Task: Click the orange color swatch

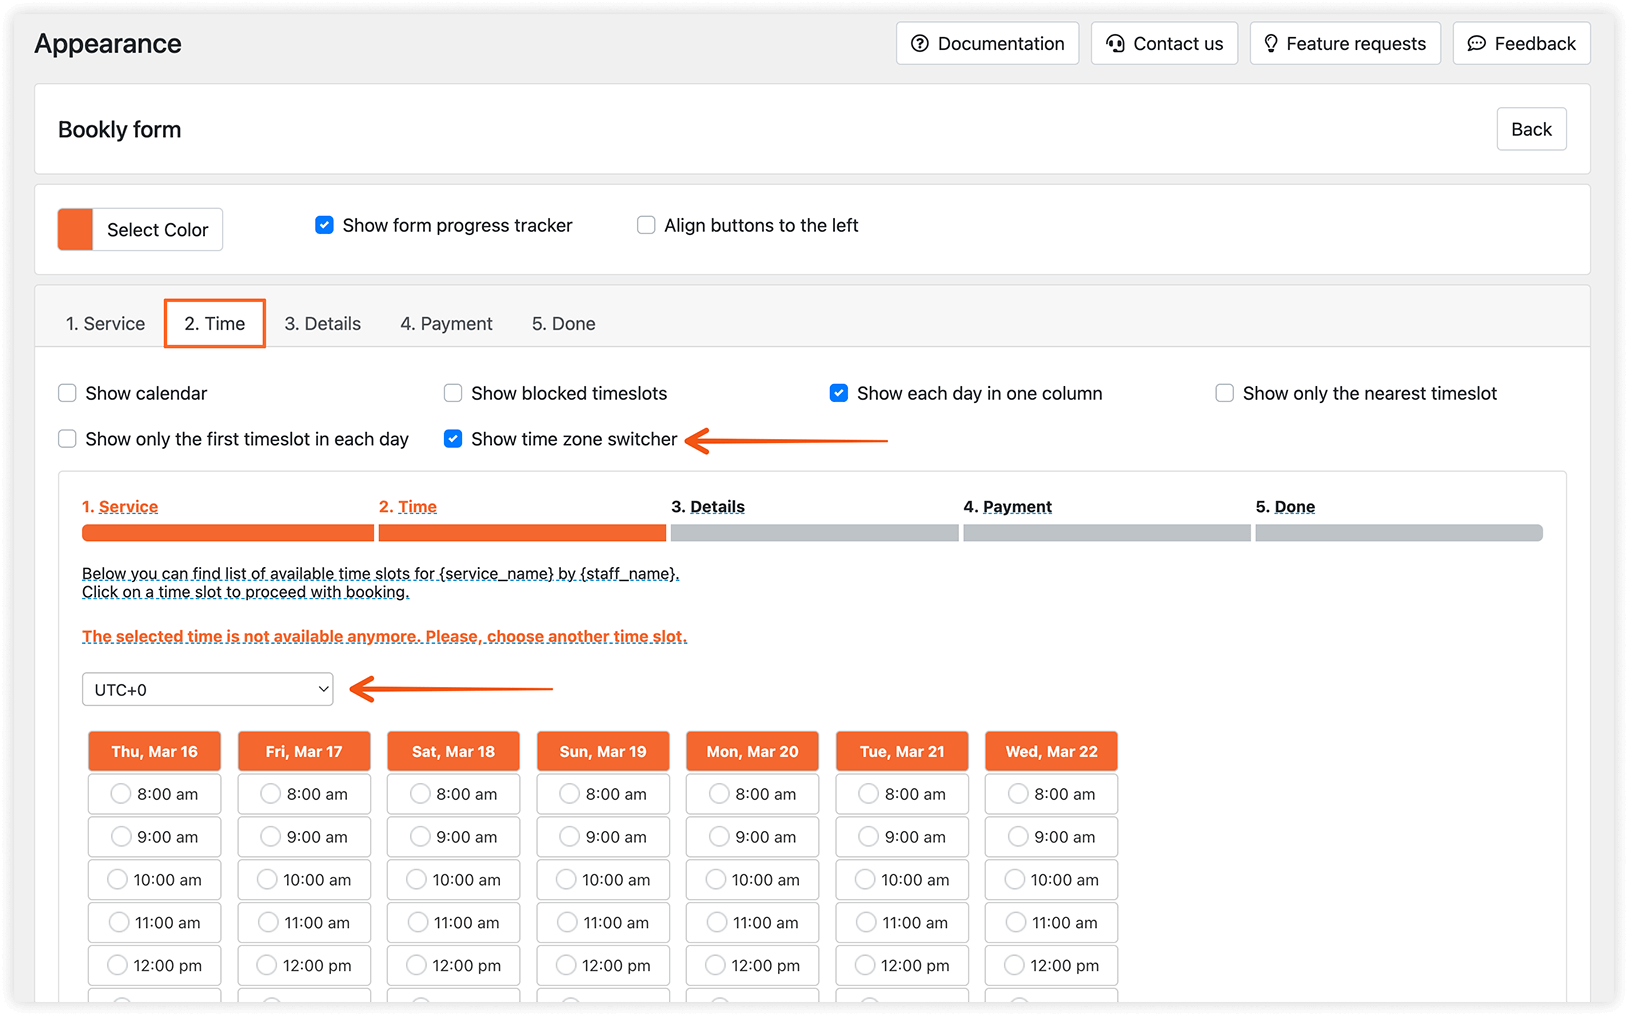Action: tap(75, 229)
